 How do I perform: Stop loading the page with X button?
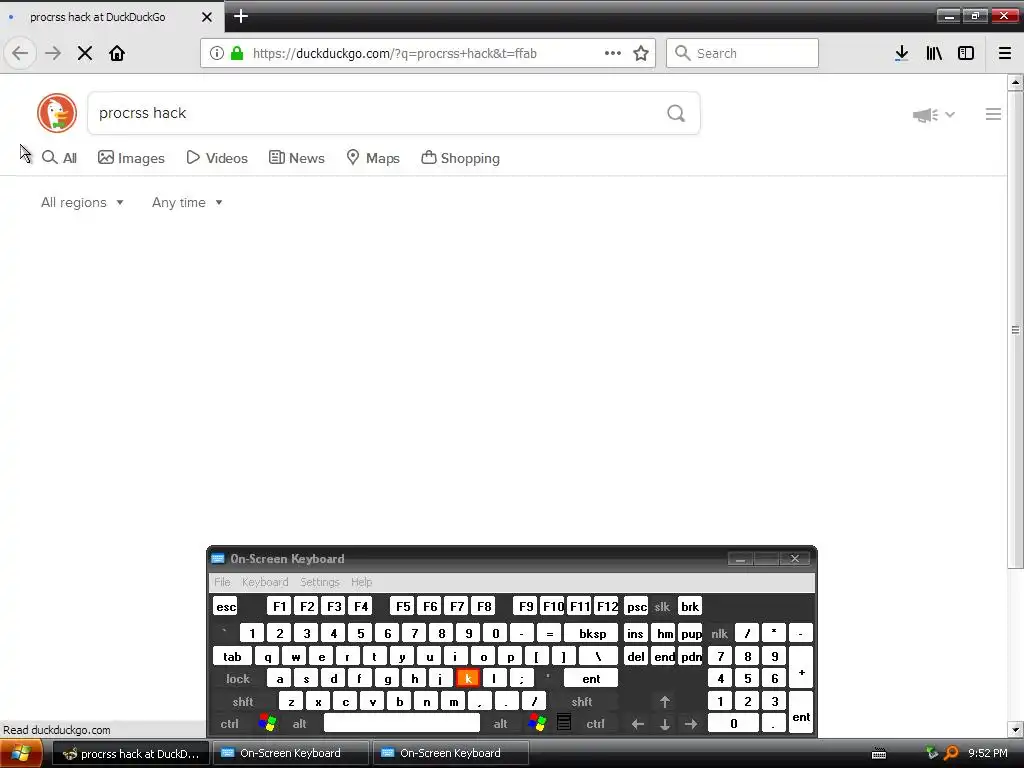[85, 53]
